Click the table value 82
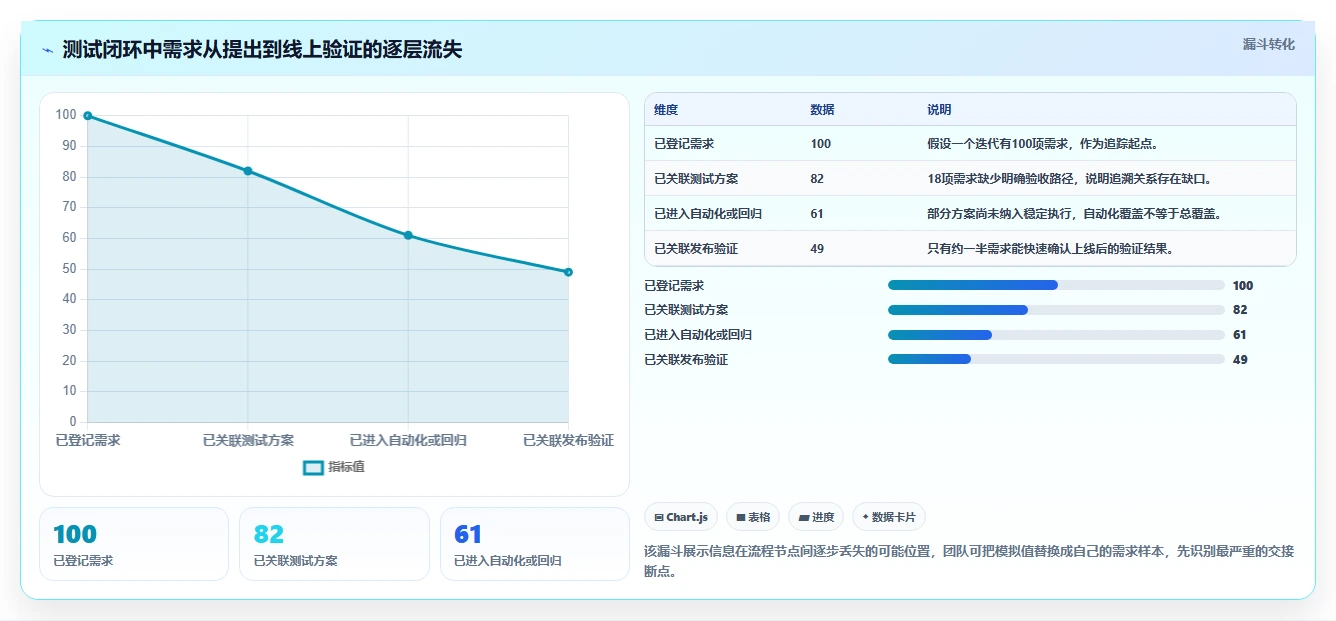This screenshot has width=1336, height=621. (817, 179)
